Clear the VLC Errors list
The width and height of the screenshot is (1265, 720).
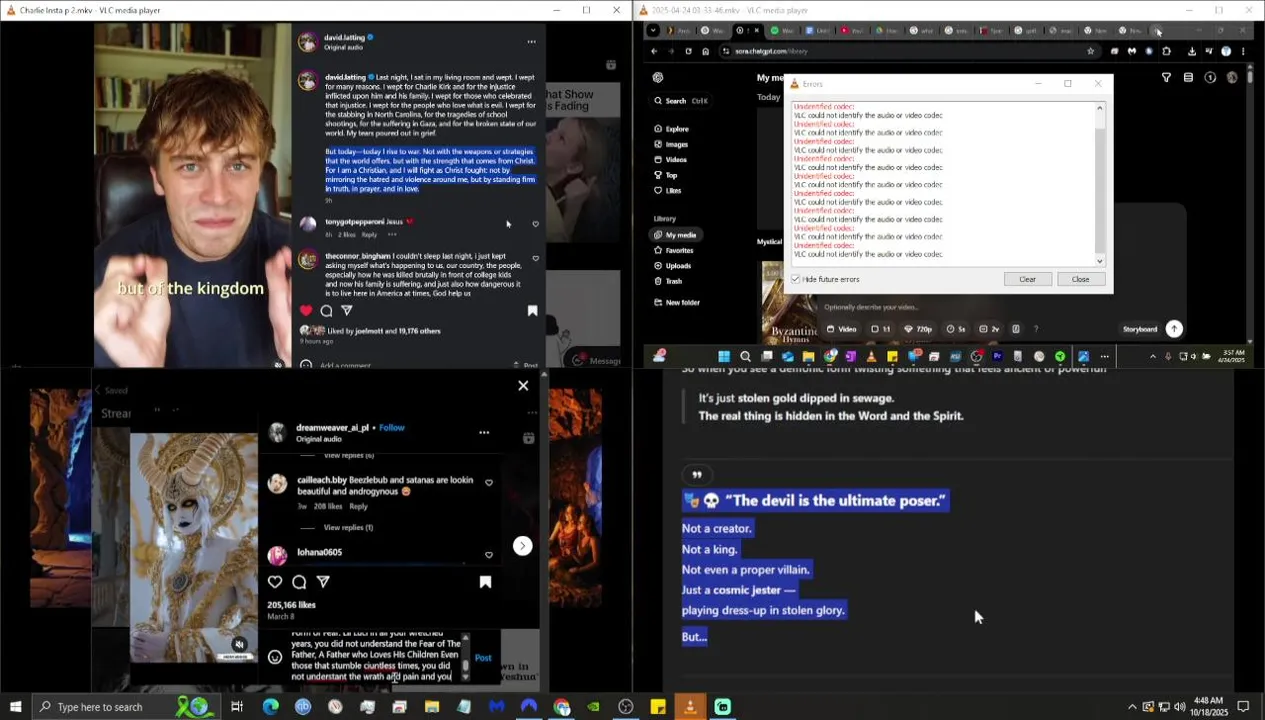(x=1027, y=279)
